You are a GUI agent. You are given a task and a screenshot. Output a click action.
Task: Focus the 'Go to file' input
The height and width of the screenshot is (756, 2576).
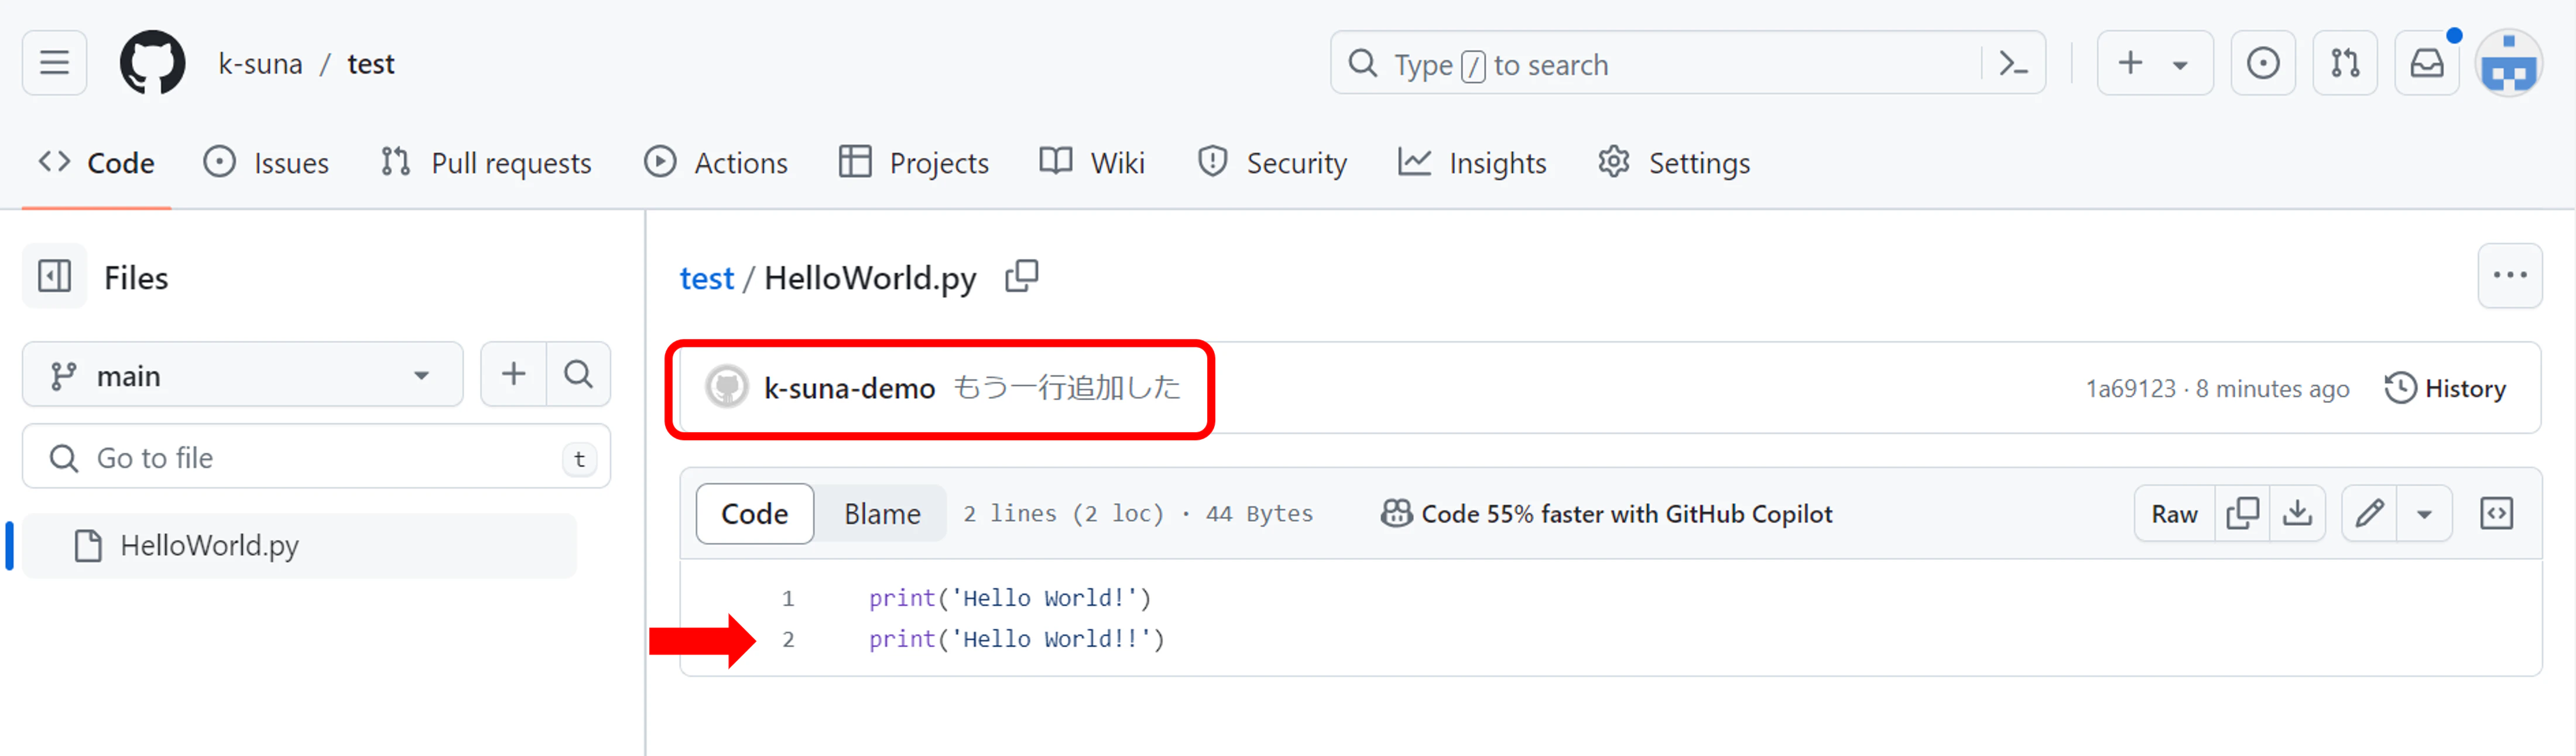pyautogui.click(x=316, y=457)
